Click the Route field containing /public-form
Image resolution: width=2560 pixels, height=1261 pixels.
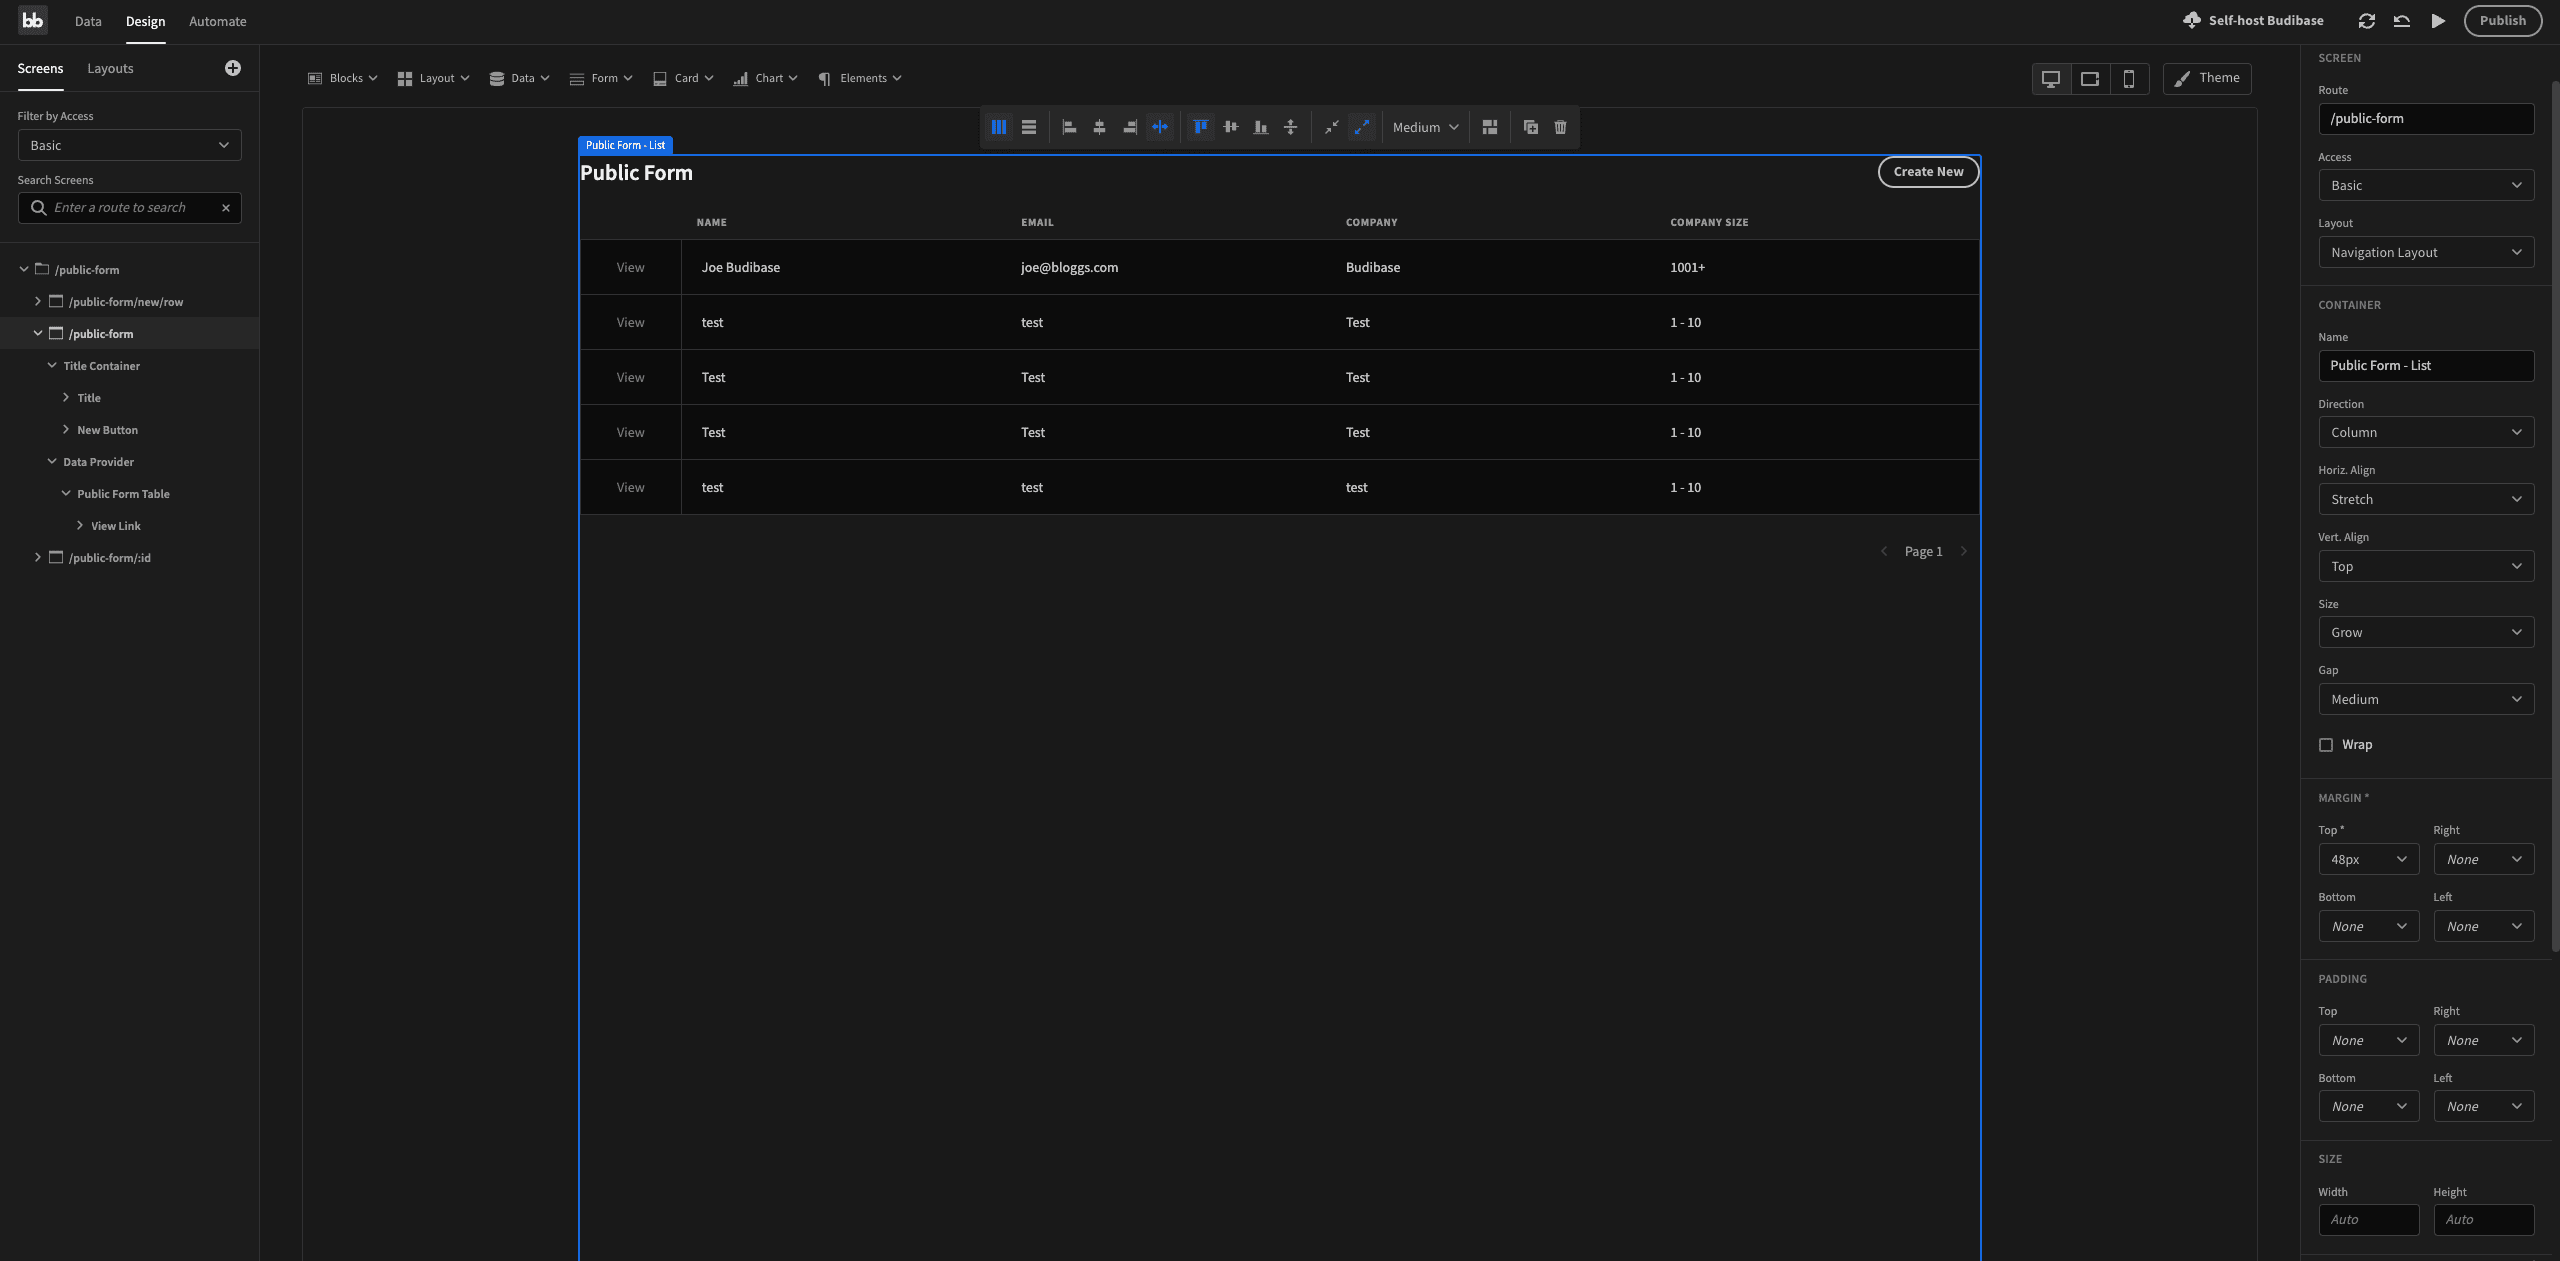(x=2426, y=118)
